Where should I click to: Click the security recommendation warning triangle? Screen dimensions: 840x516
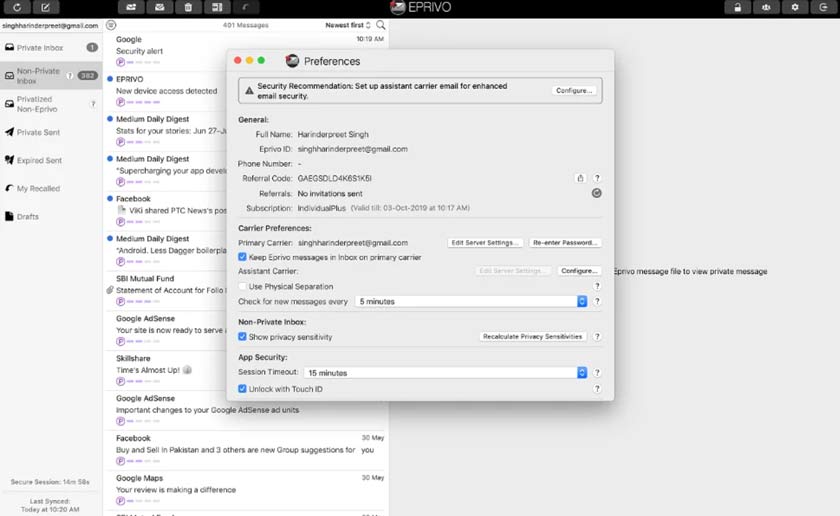(x=249, y=91)
